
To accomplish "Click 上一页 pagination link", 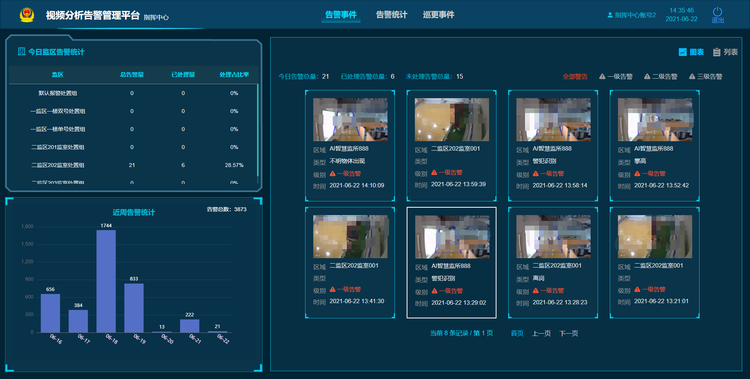I will click(x=541, y=333).
